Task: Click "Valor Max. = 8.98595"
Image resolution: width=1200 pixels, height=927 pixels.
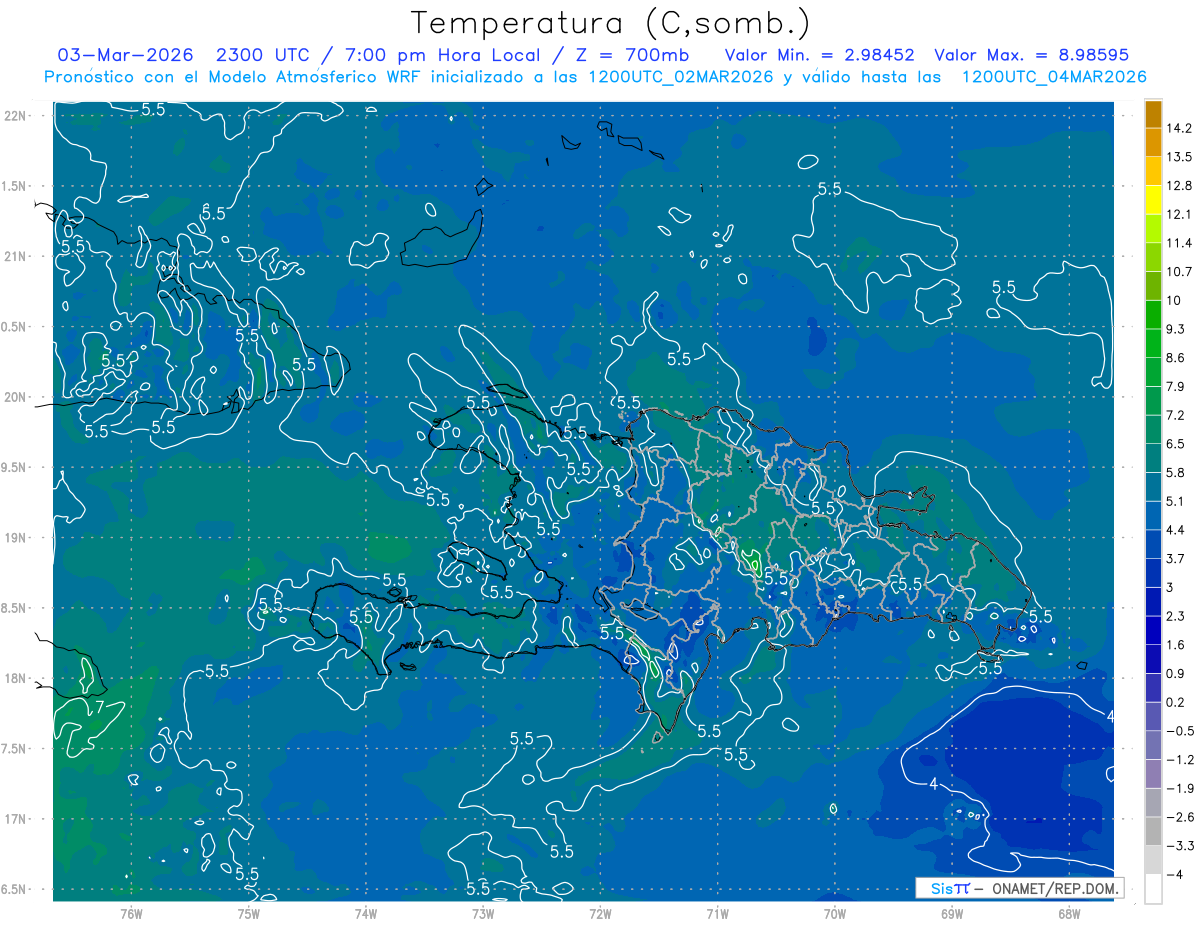Action: click(x=1031, y=55)
